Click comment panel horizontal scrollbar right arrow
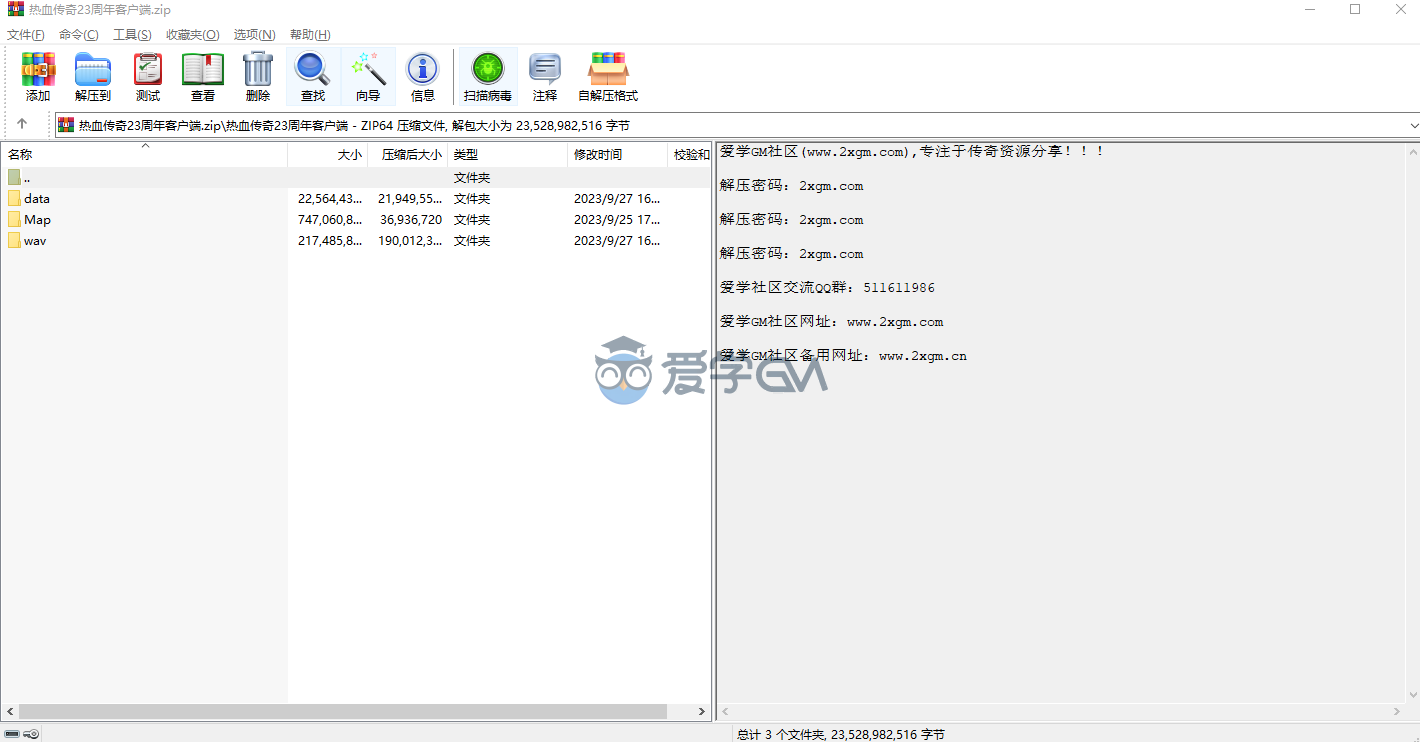 pos(1398,711)
